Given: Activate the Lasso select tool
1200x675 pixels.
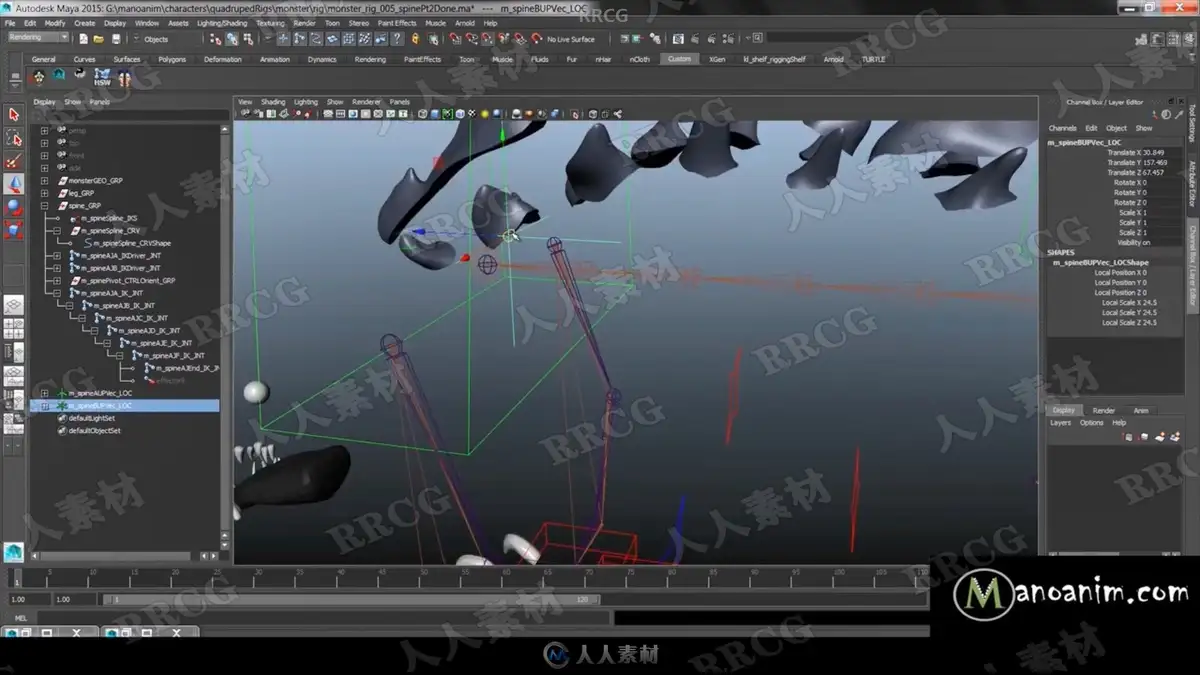Looking at the screenshot, I should click(14, 138).
